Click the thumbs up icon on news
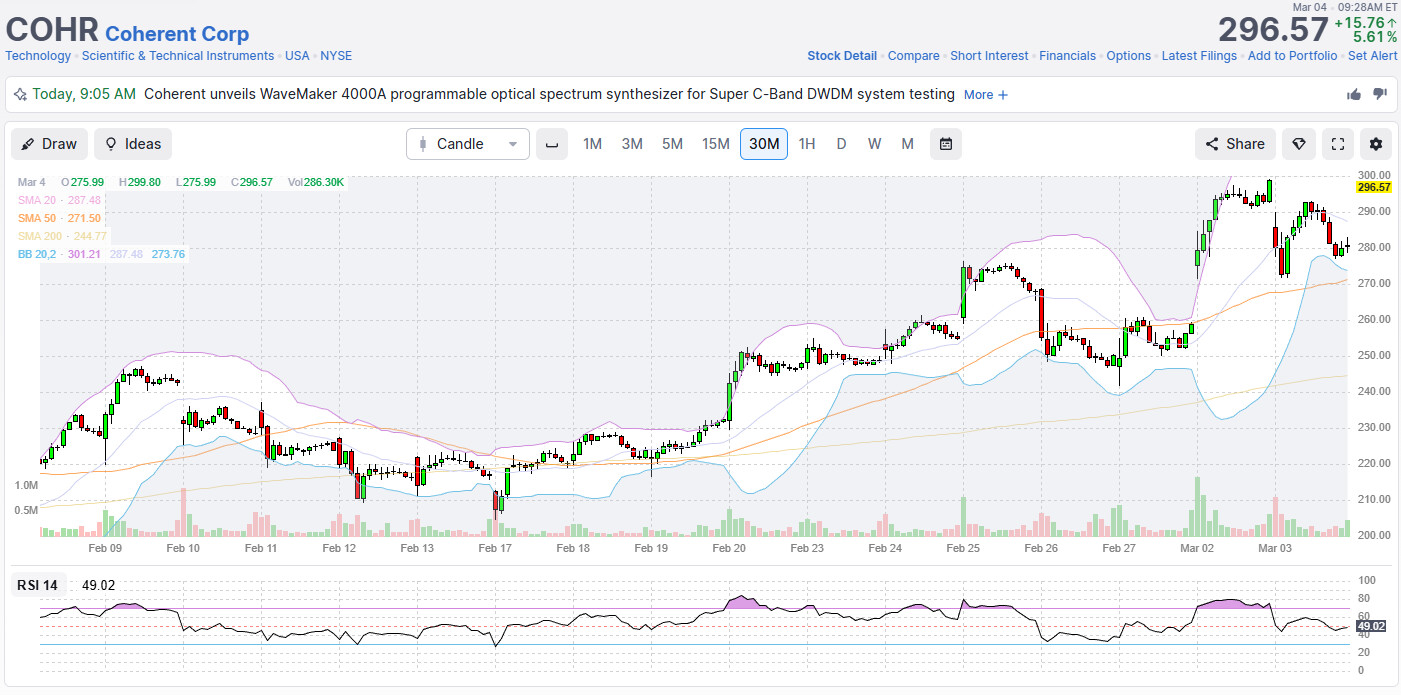 (x=1353, y=94)
